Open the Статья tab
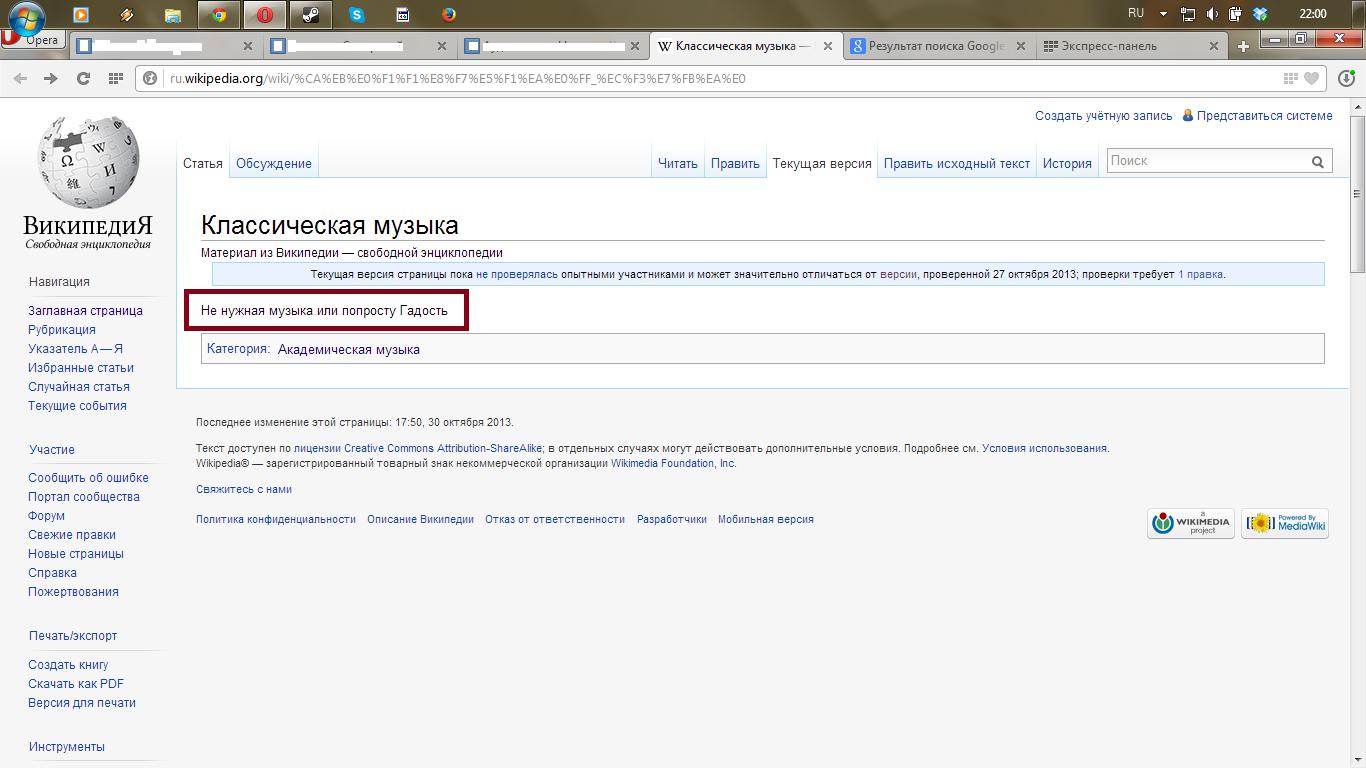This screenshot has width=1366, height=768. [x=203, y=164]
